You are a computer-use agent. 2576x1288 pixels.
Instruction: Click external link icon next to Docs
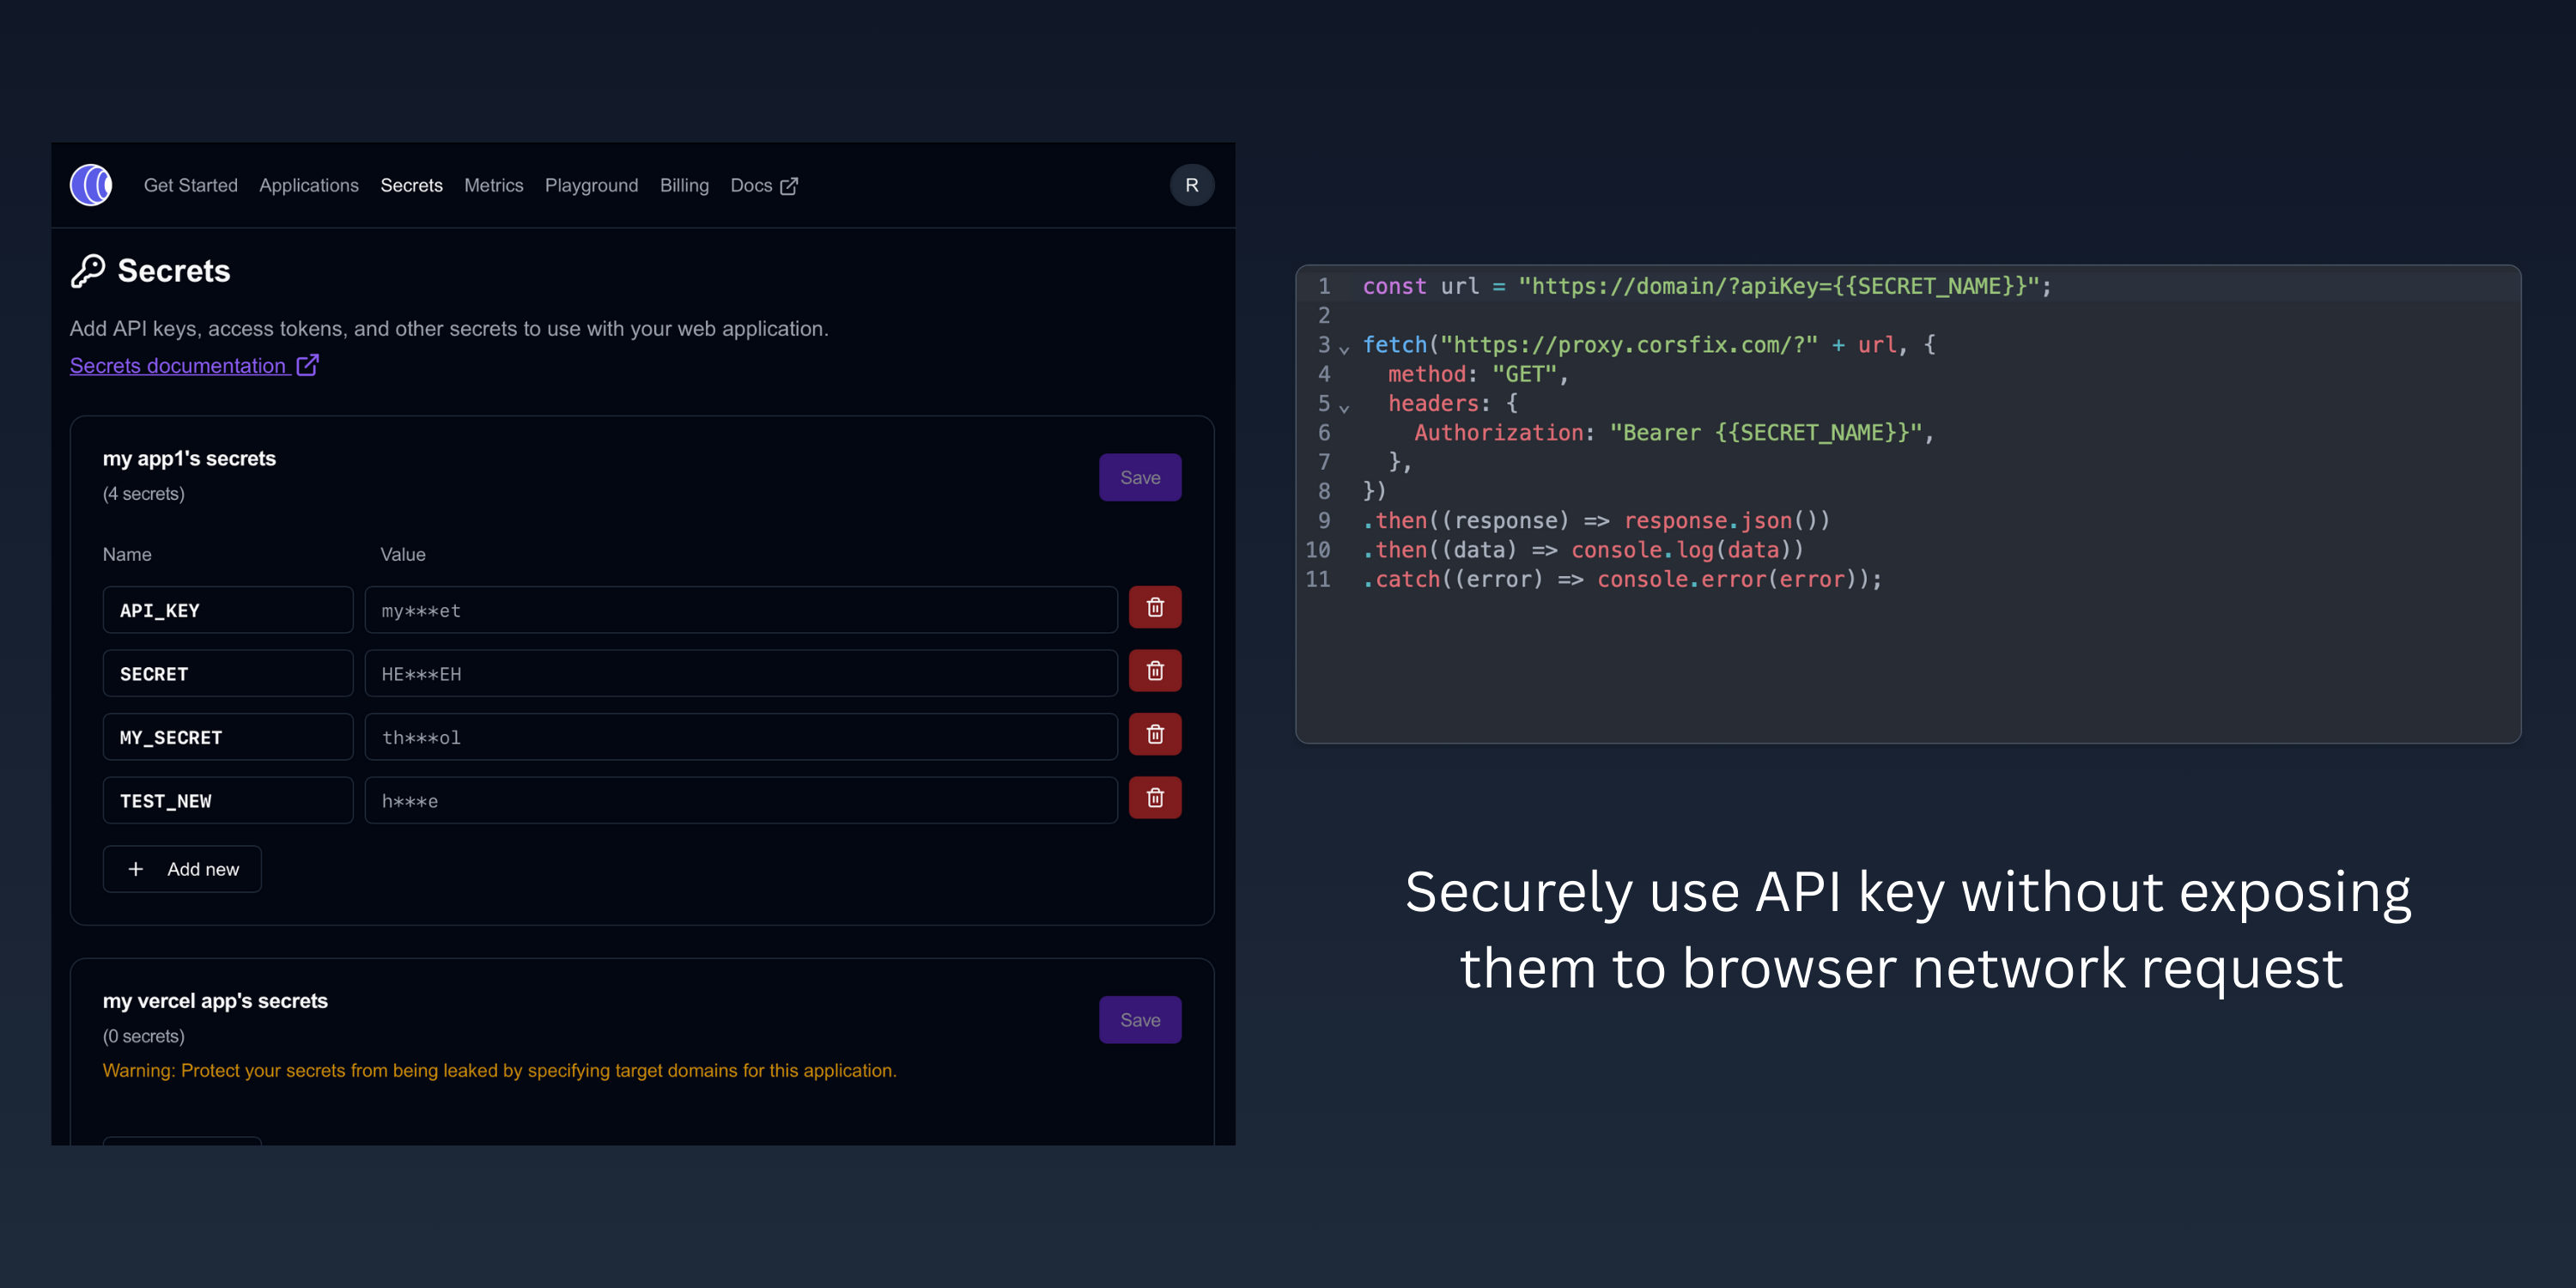[789, 186]
